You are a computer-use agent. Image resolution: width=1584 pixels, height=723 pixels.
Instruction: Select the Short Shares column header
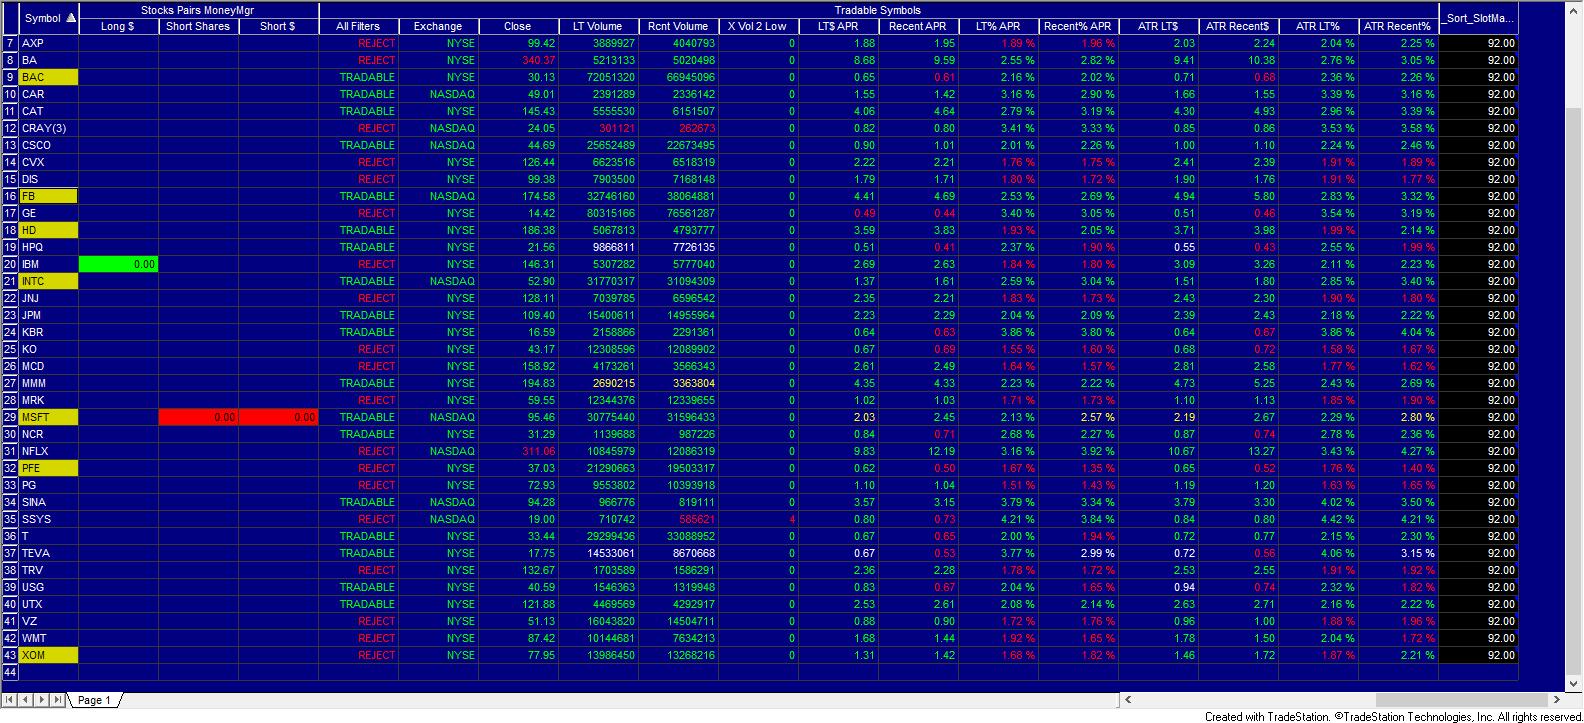coord(198,26)
